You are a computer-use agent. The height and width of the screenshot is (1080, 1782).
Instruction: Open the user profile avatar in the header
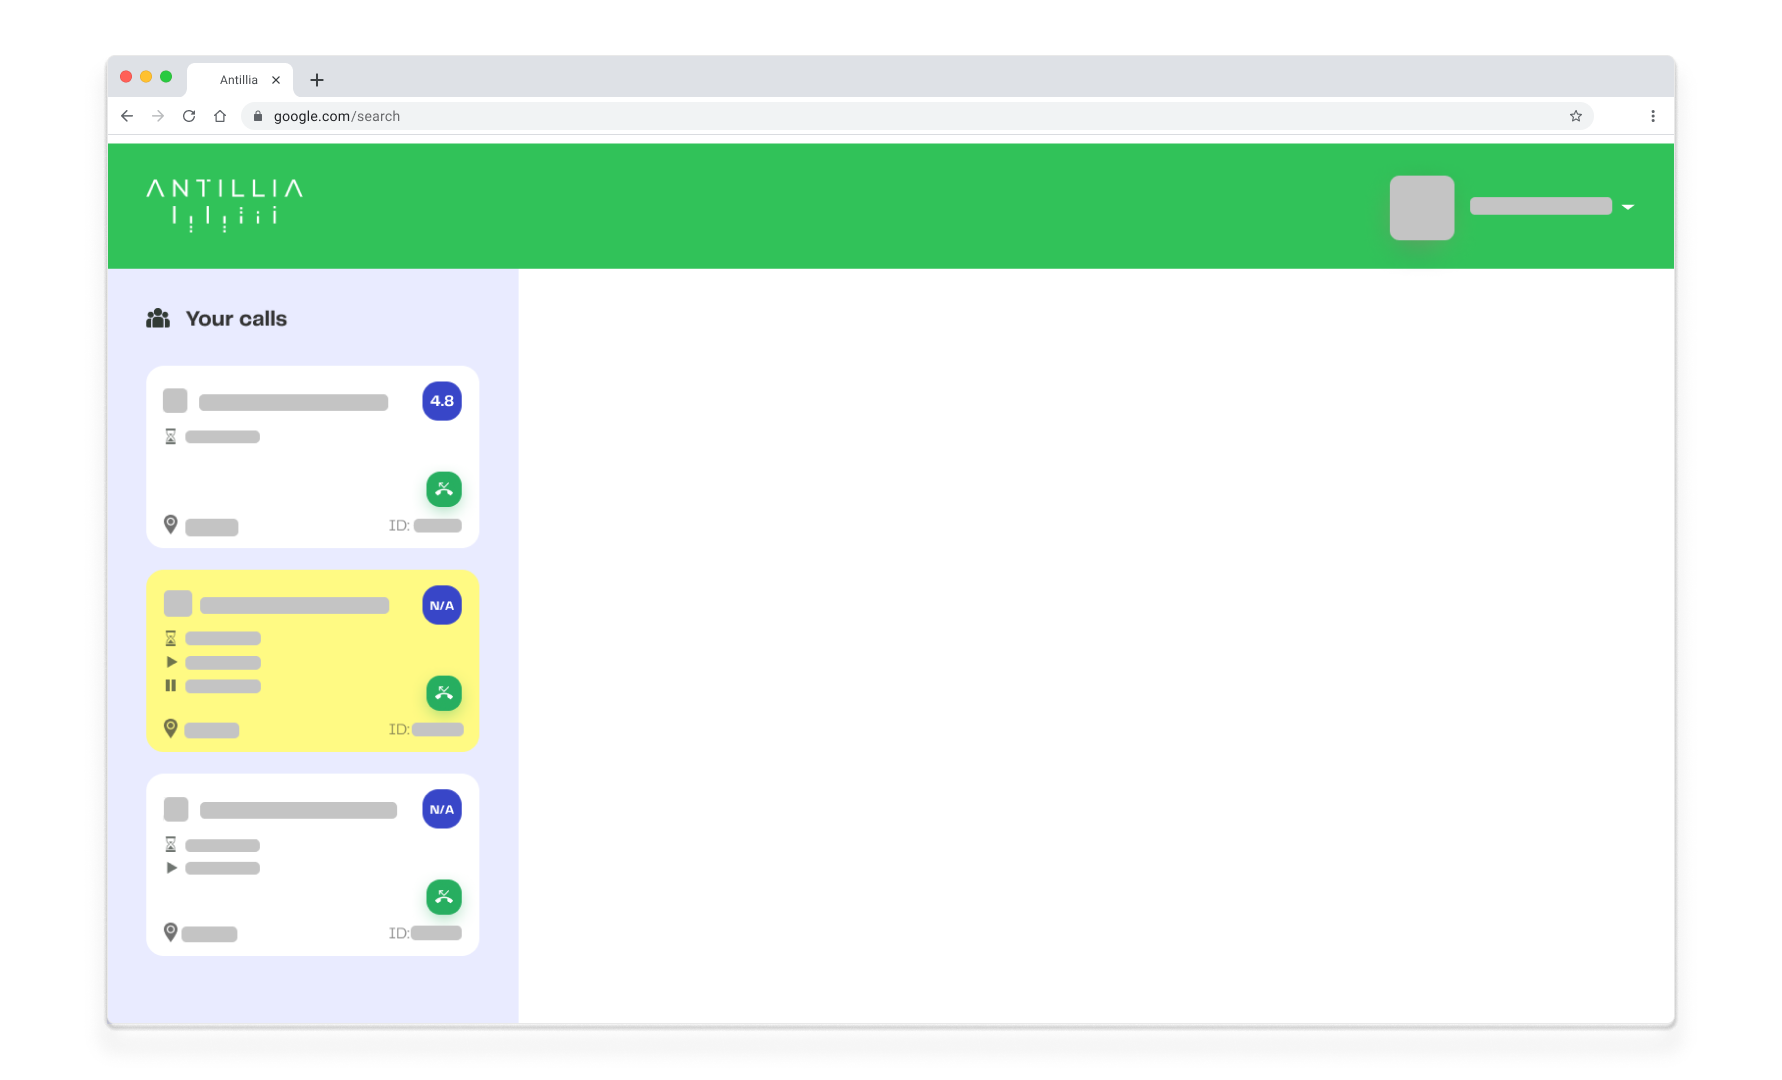[1422, 208]
